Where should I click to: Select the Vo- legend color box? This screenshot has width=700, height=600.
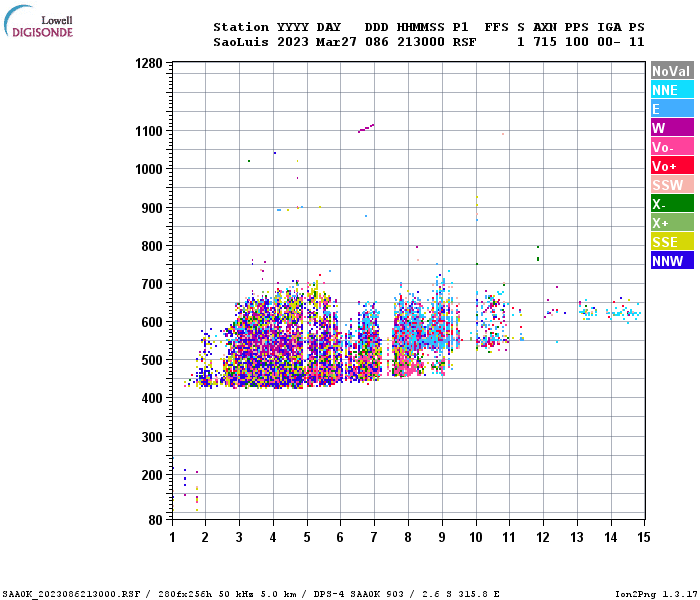(672, 147)
